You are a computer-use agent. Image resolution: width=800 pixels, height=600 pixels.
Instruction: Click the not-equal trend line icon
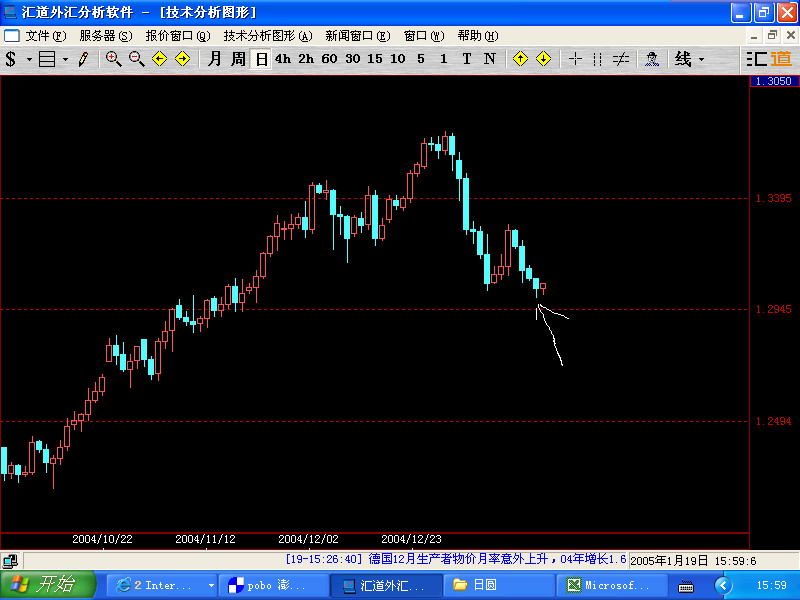tap(620, 59)
